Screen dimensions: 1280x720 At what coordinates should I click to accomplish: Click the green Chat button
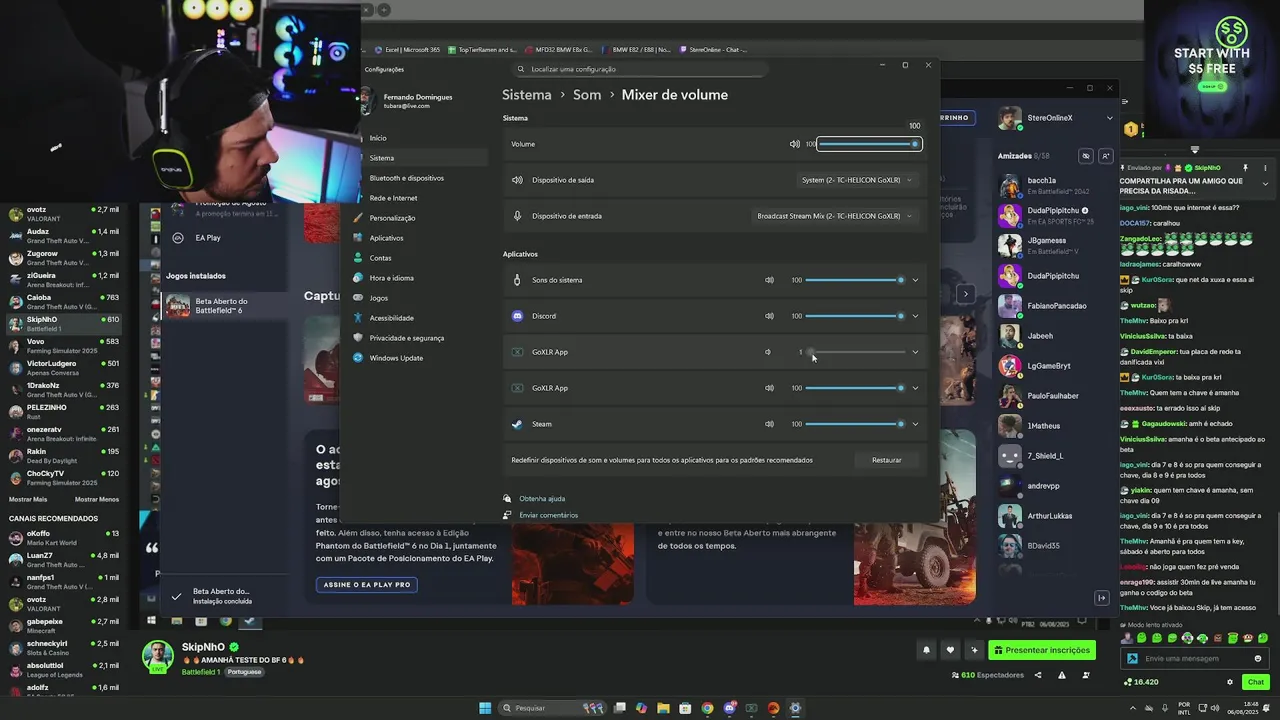click(1255, 682)
